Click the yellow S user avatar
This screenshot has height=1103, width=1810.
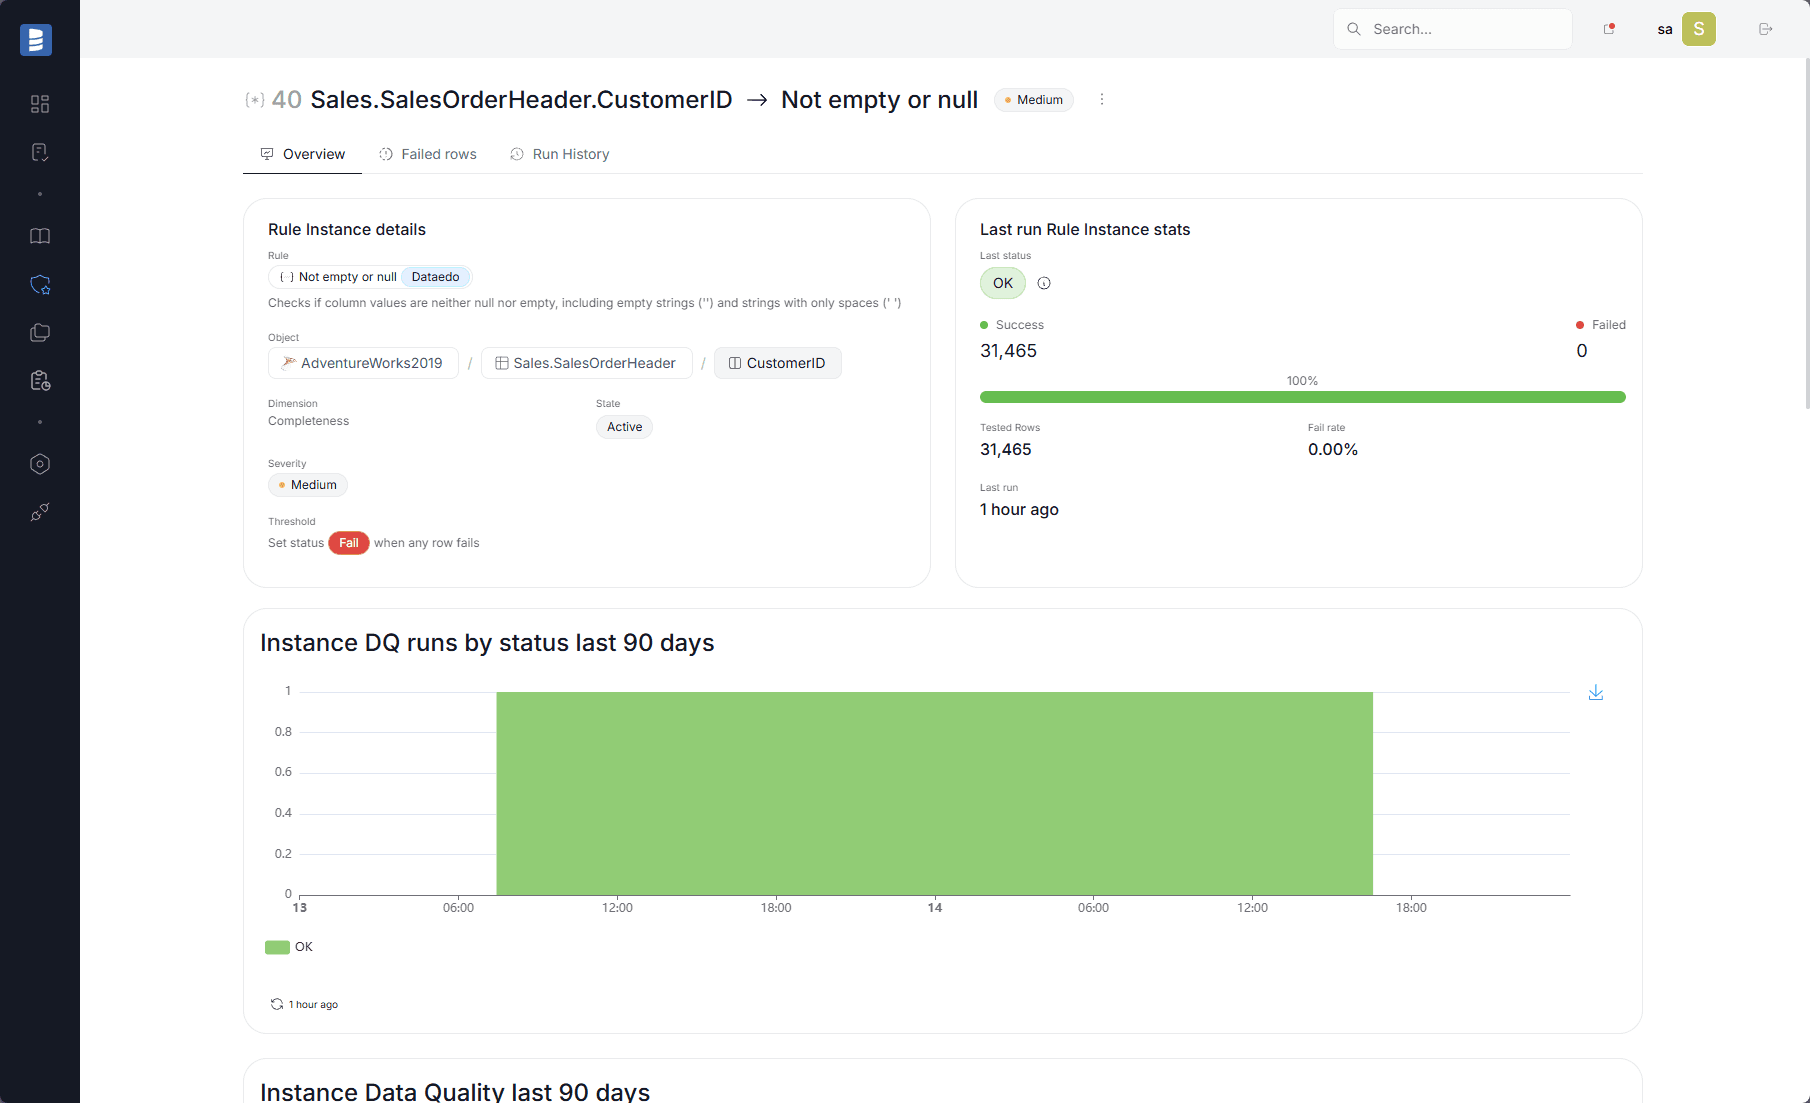coord(1698,29)
